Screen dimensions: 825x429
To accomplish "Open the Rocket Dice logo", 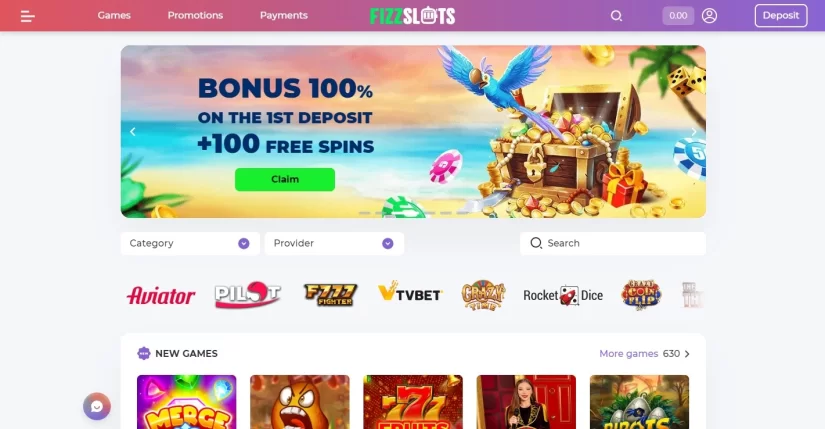I will [563, 295].
